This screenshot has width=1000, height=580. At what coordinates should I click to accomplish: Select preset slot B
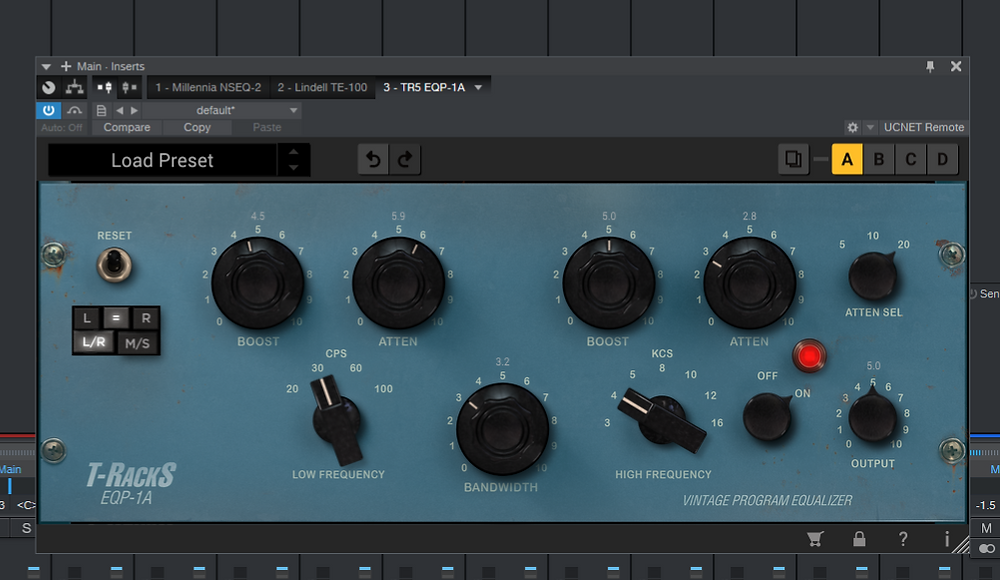pyautogui.click(x=879, y=160)
